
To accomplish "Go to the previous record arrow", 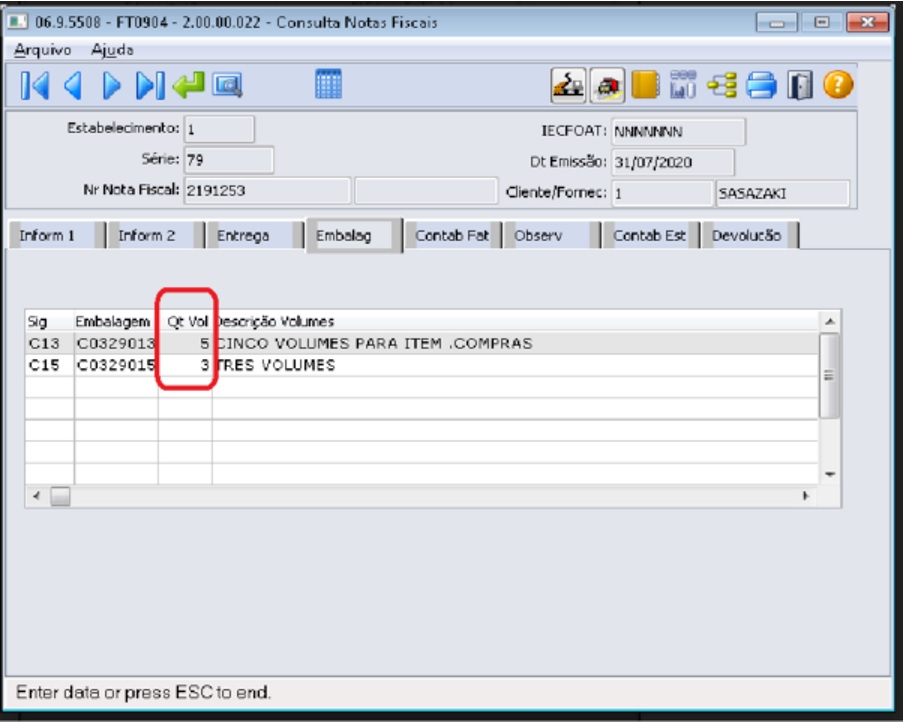I will [73, 86].
